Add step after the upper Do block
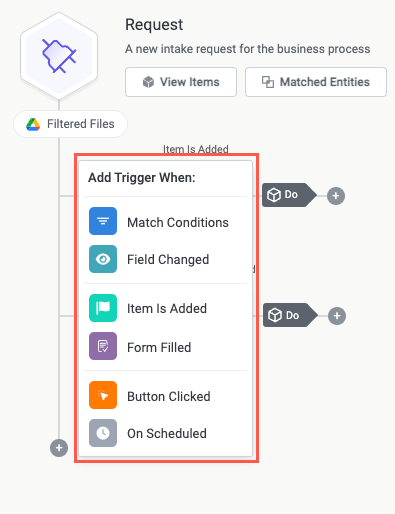The width and height of the screenshot is (395, 514). click(336, 196)
